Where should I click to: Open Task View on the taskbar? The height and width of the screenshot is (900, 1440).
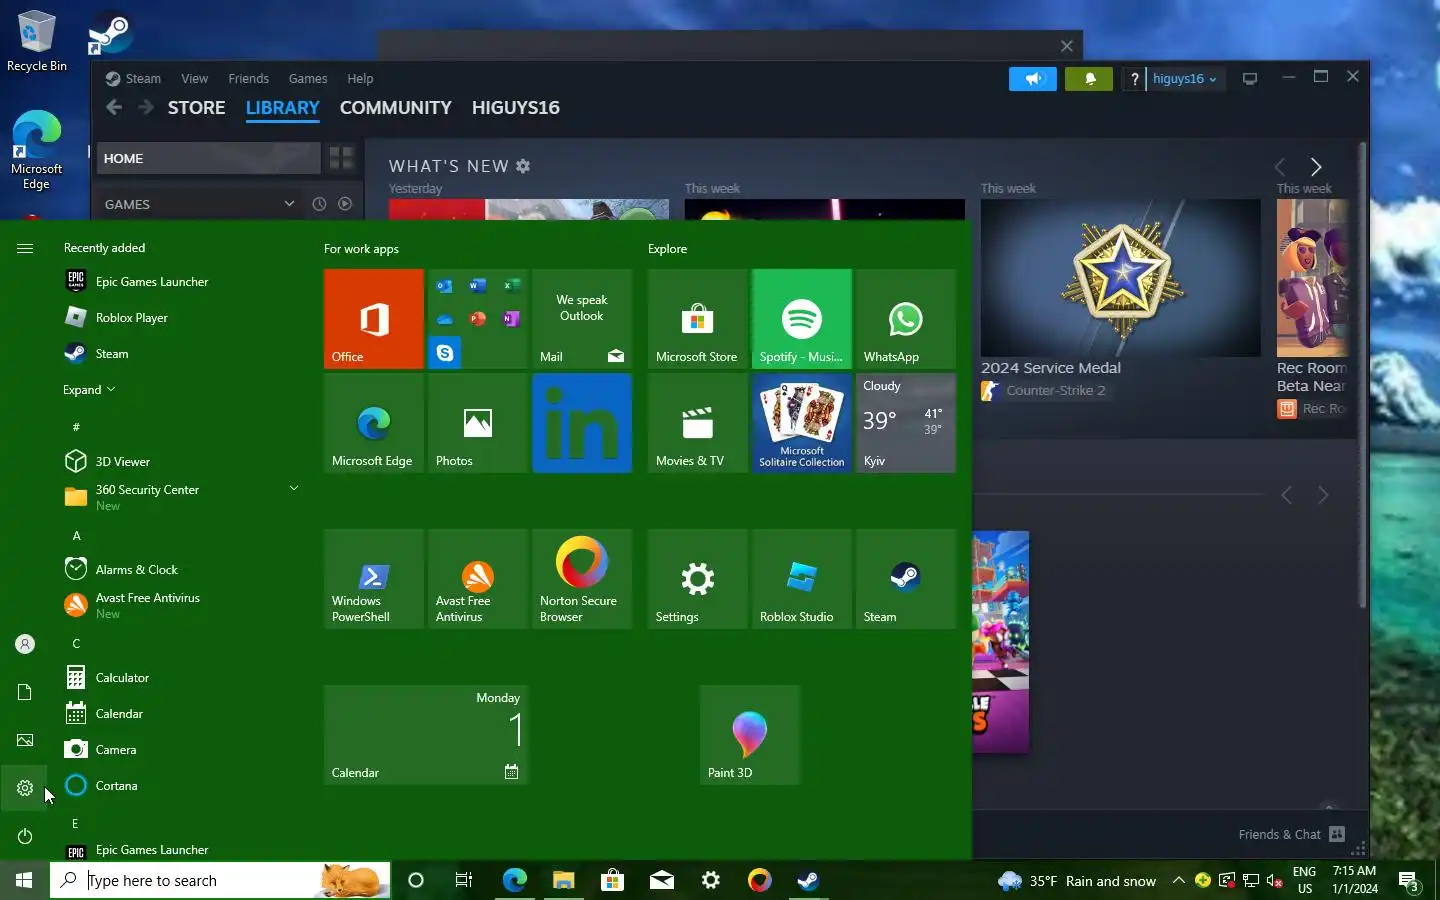point(464,880)
